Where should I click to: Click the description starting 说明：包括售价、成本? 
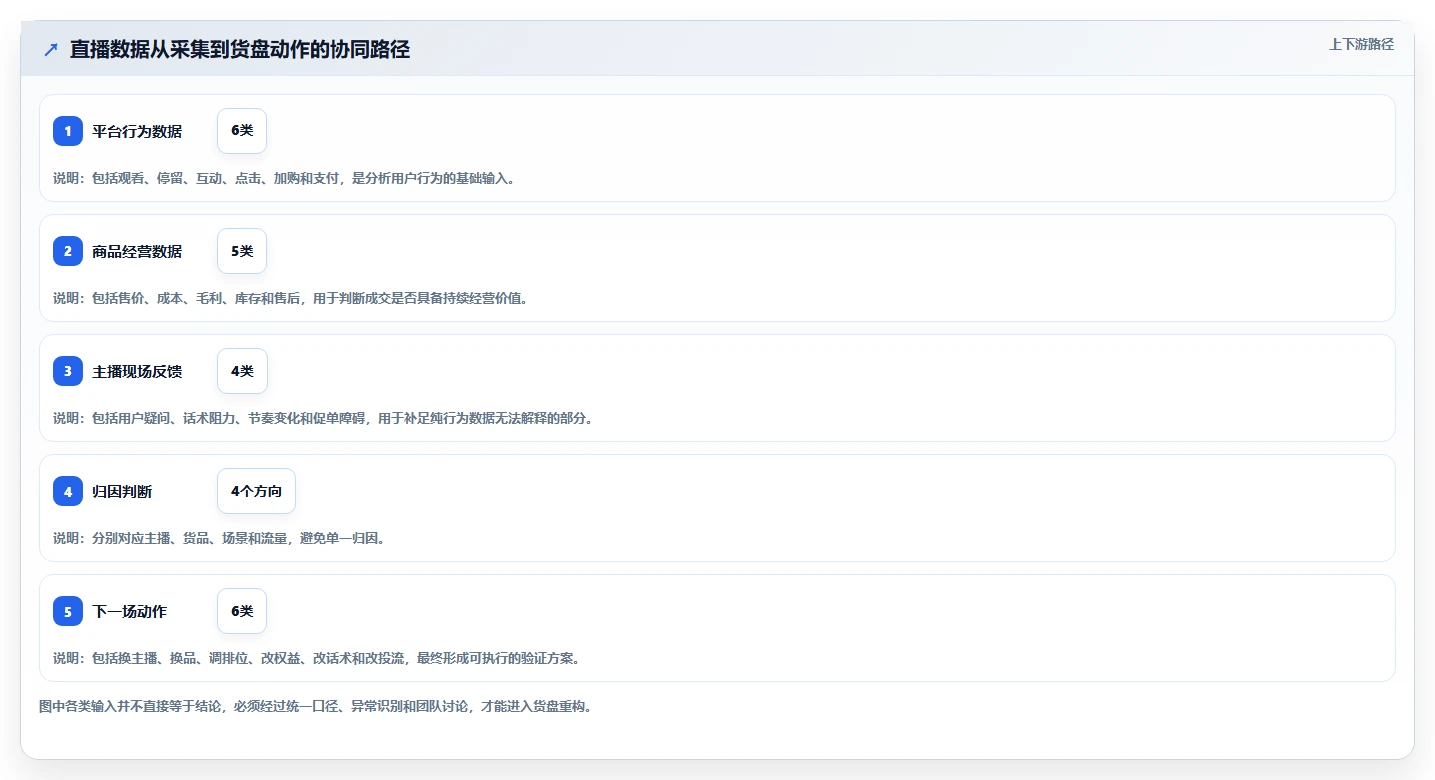290,298
